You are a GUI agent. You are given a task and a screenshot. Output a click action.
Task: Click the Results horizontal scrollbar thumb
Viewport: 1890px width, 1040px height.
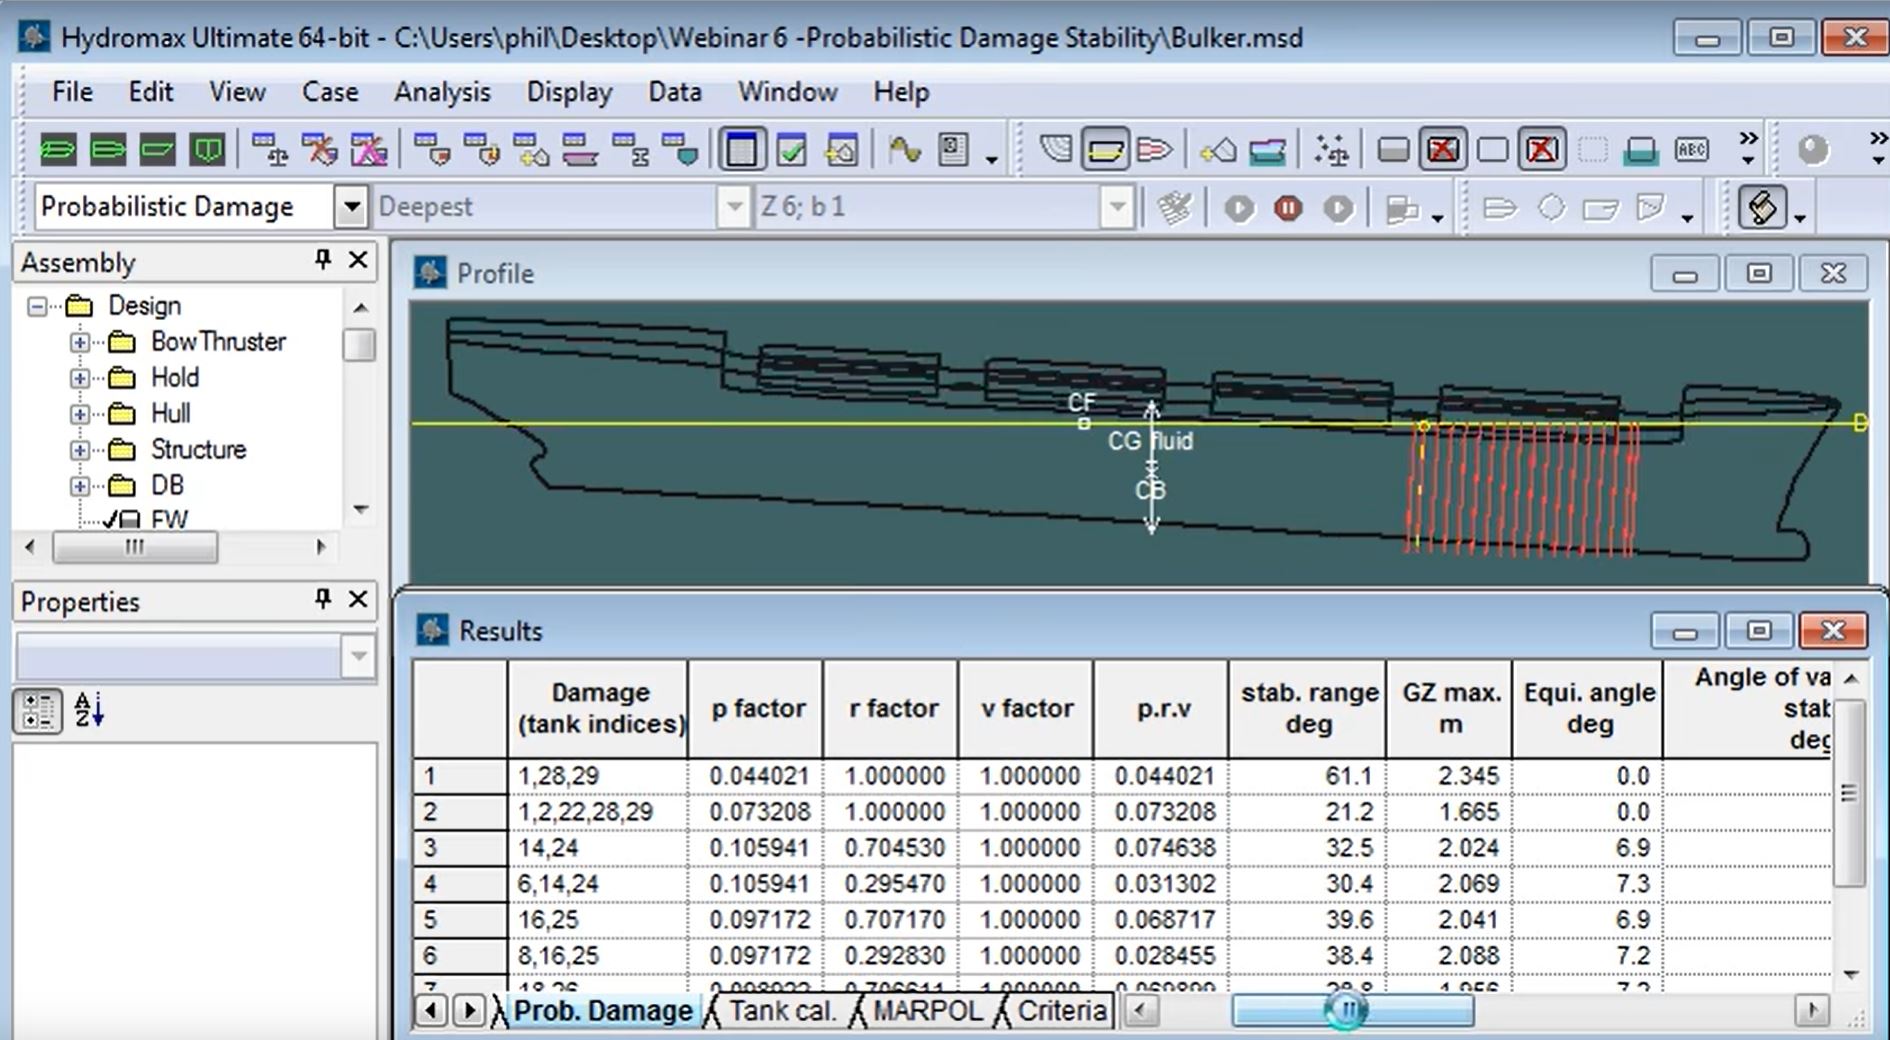click(x=1351, y=1011)
